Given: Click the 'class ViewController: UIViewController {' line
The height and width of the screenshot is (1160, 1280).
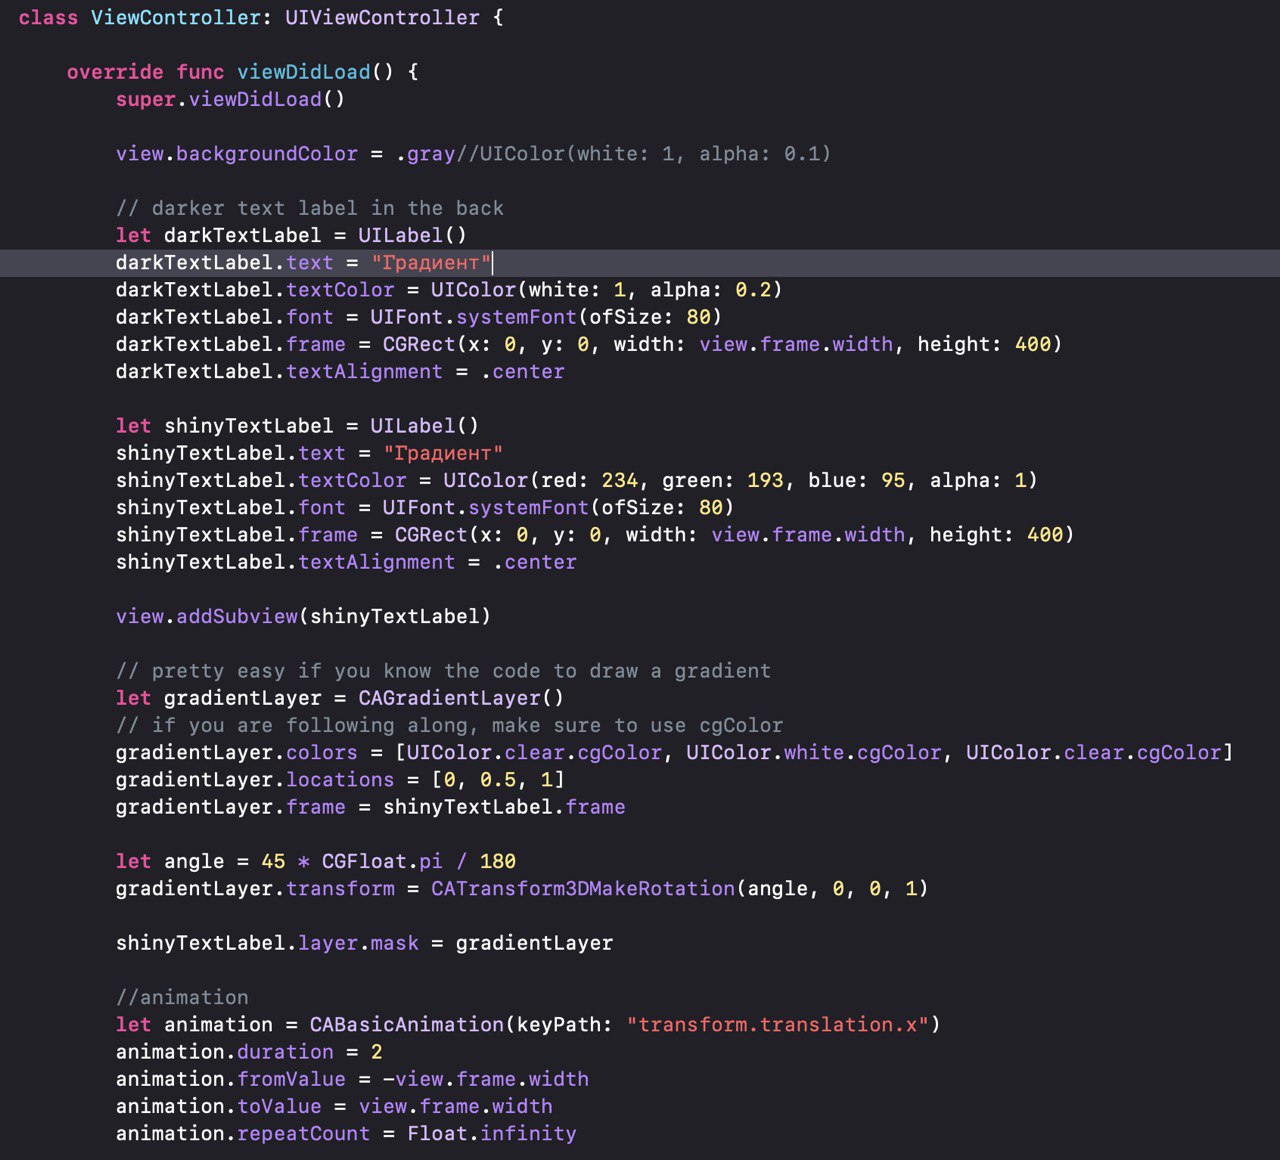Looking at the screenshot, I should click(261, 18).
